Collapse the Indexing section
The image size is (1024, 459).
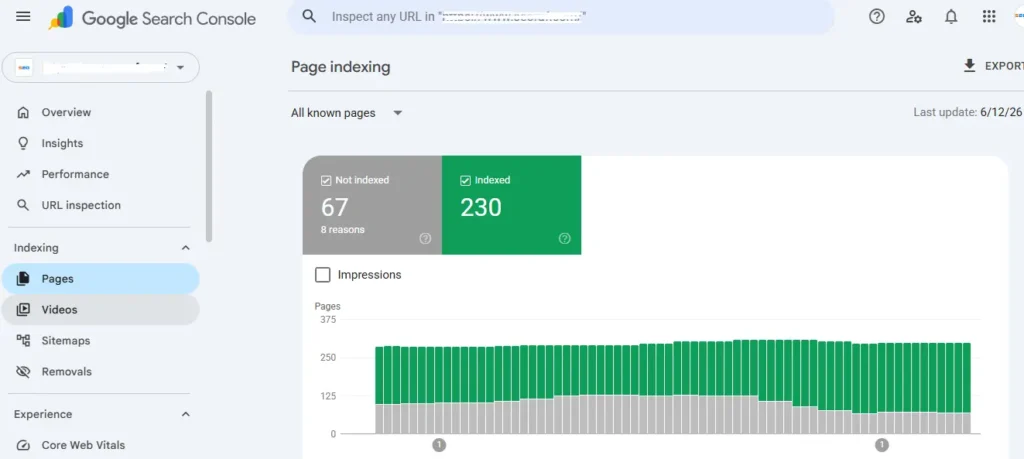[x=185, y=248]
